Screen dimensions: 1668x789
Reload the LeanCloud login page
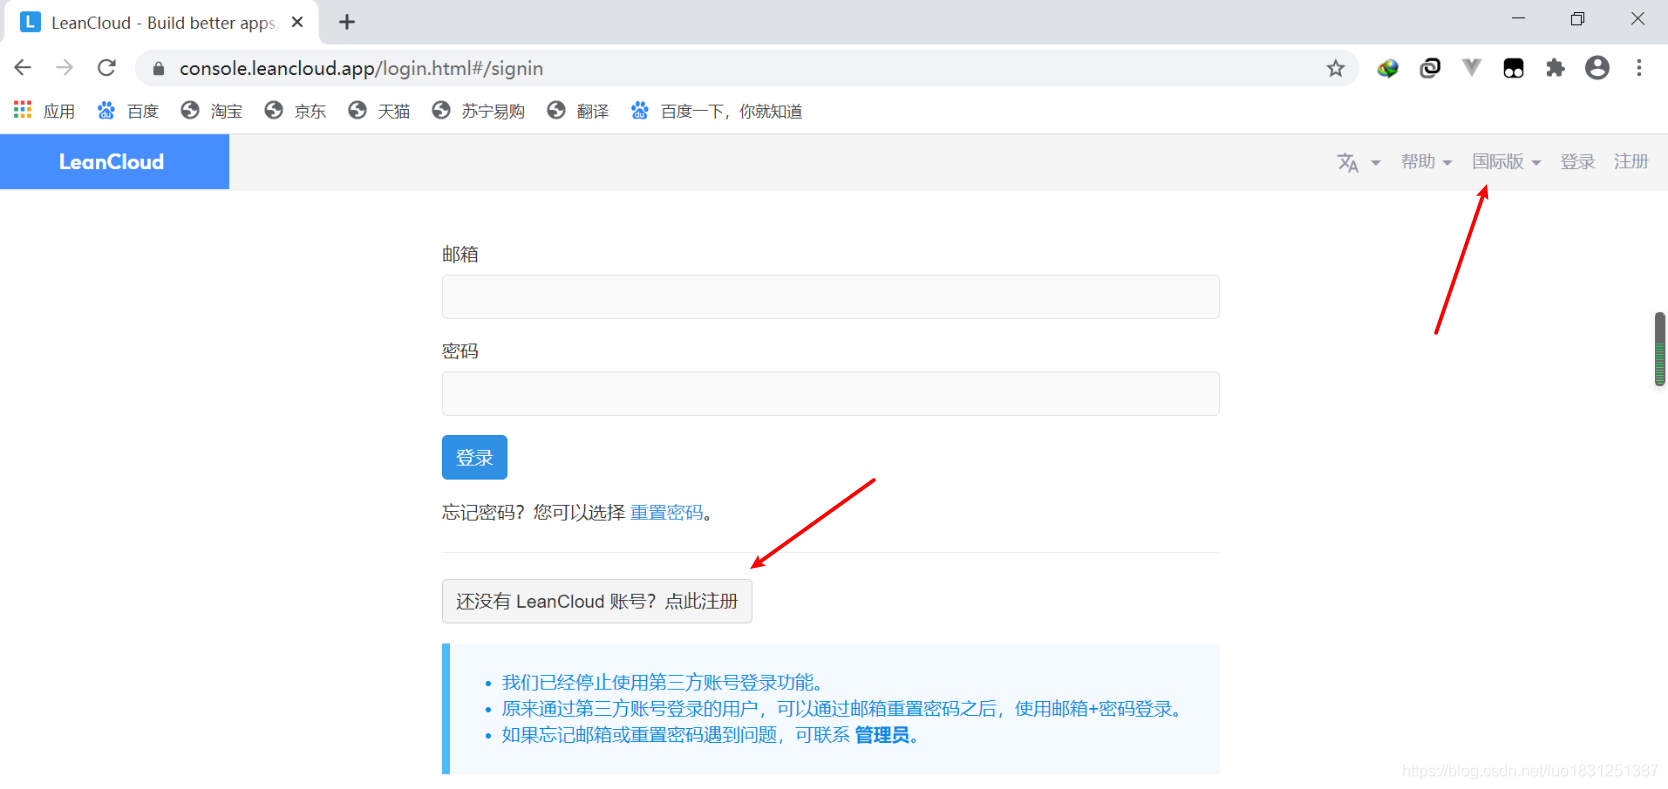point(107,68)
